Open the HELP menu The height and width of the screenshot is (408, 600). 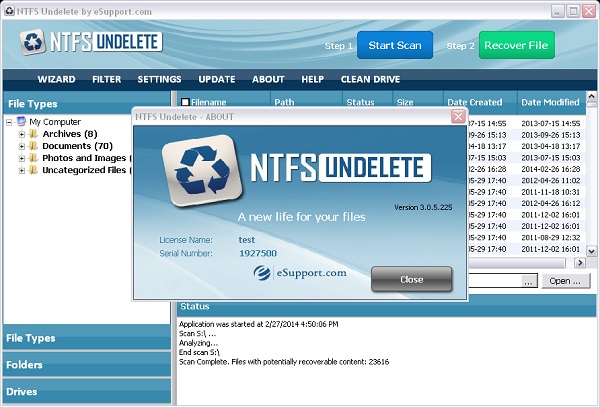coord(312,79)
